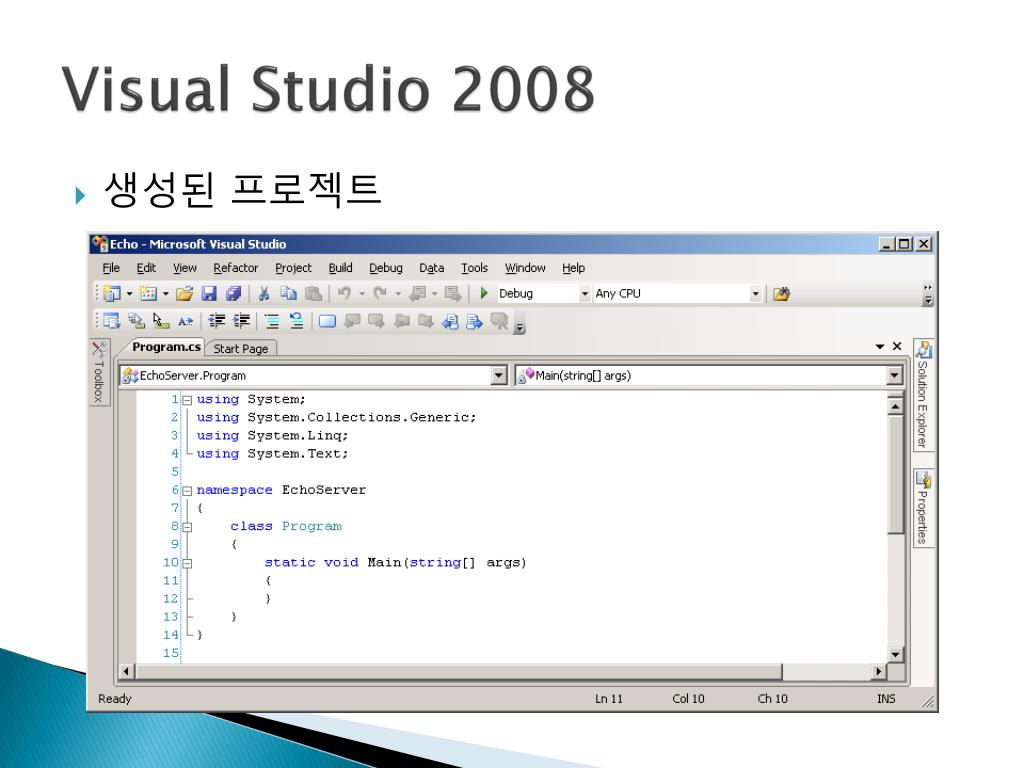1024x768 pixels.
Task: Click the Toggle Bookmark toolbar icon
Action: coord(327,321)
